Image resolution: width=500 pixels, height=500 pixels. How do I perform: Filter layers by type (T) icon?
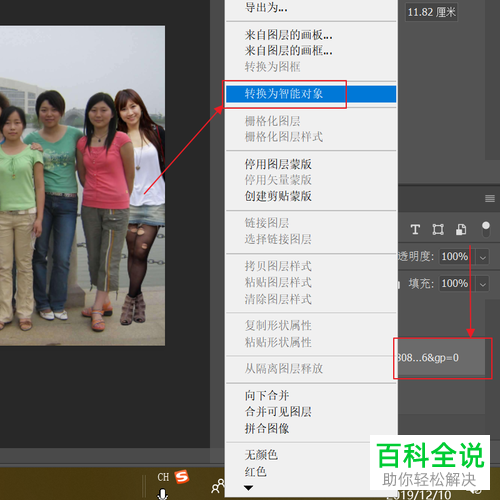415,229
